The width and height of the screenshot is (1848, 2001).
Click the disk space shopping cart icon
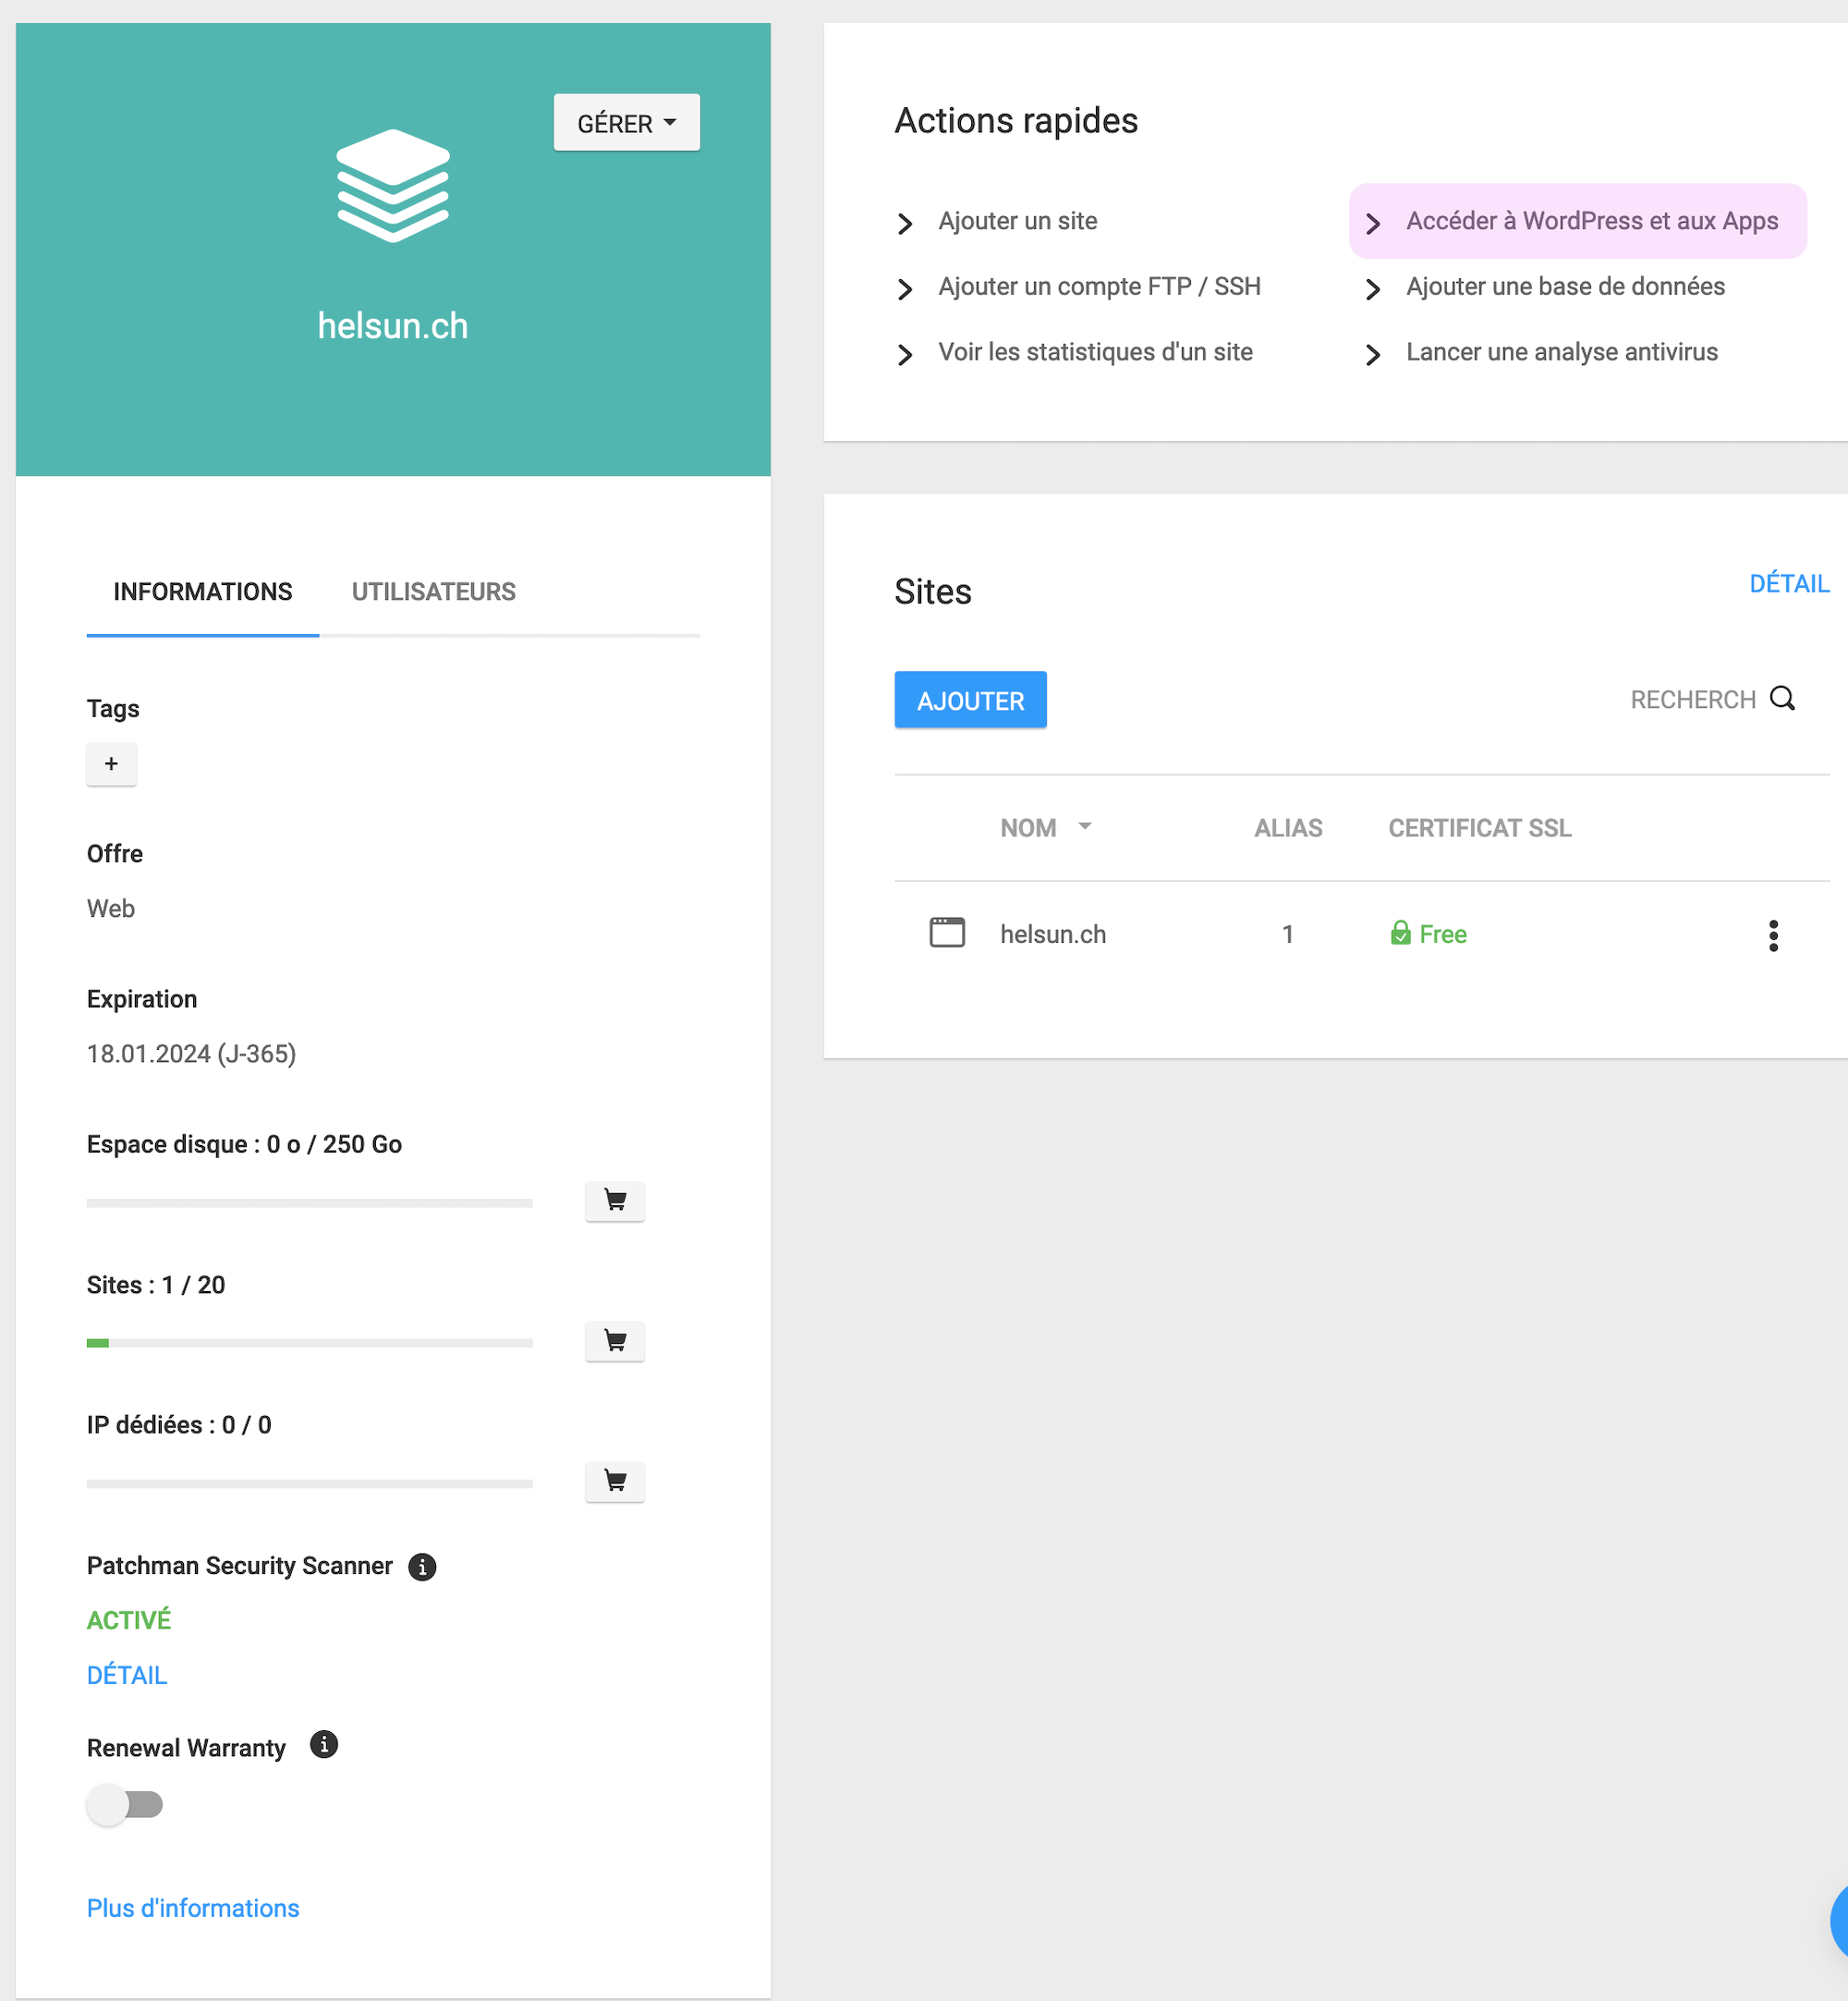coord(615,1201)
